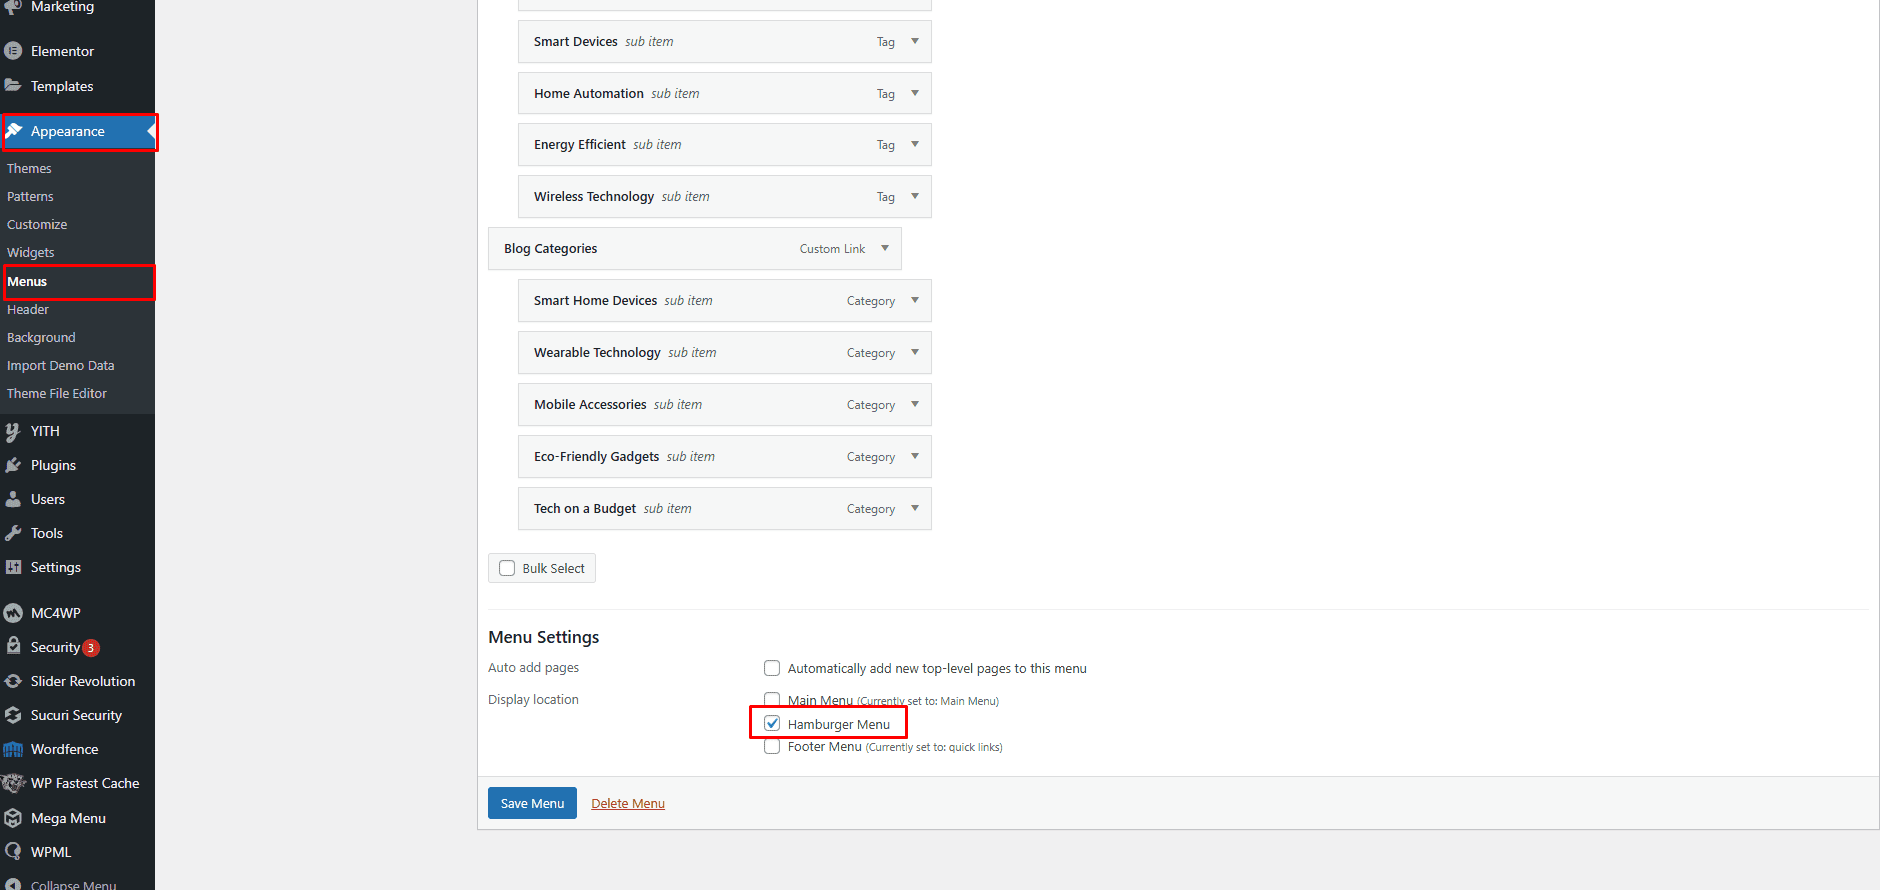This screenshot has height=890, width=1880.
Task: Click the Tools wrench icon
Action: pos(13,533)
